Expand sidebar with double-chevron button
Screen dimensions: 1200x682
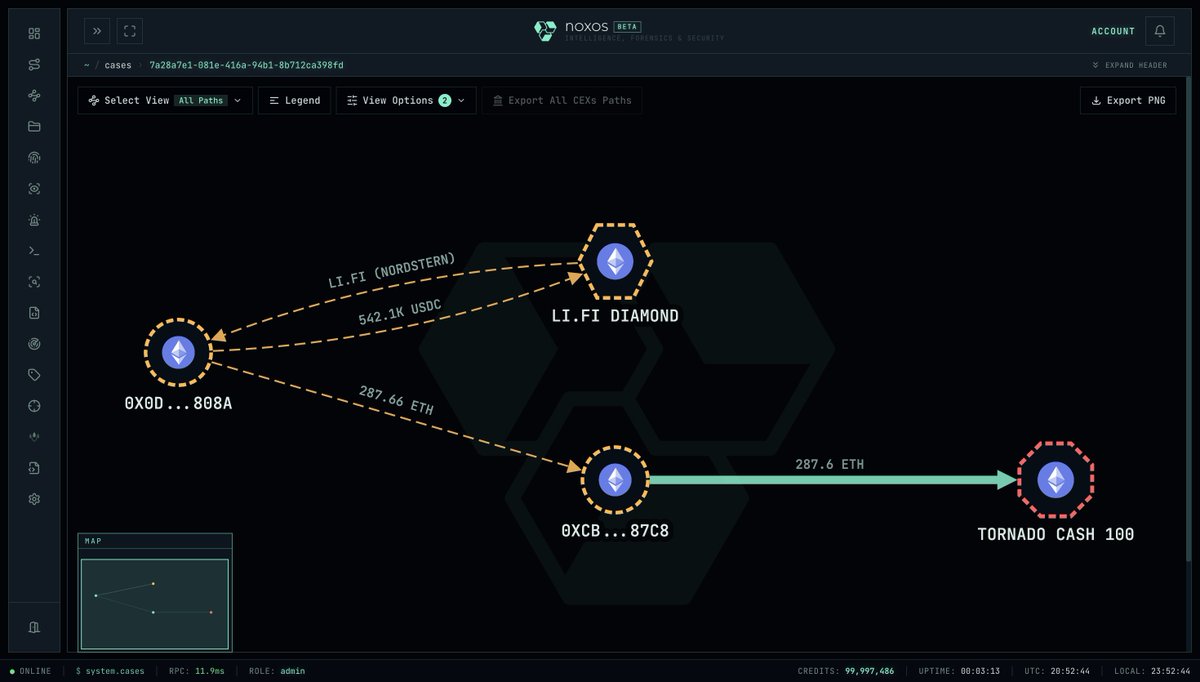(x=97, y=31)
